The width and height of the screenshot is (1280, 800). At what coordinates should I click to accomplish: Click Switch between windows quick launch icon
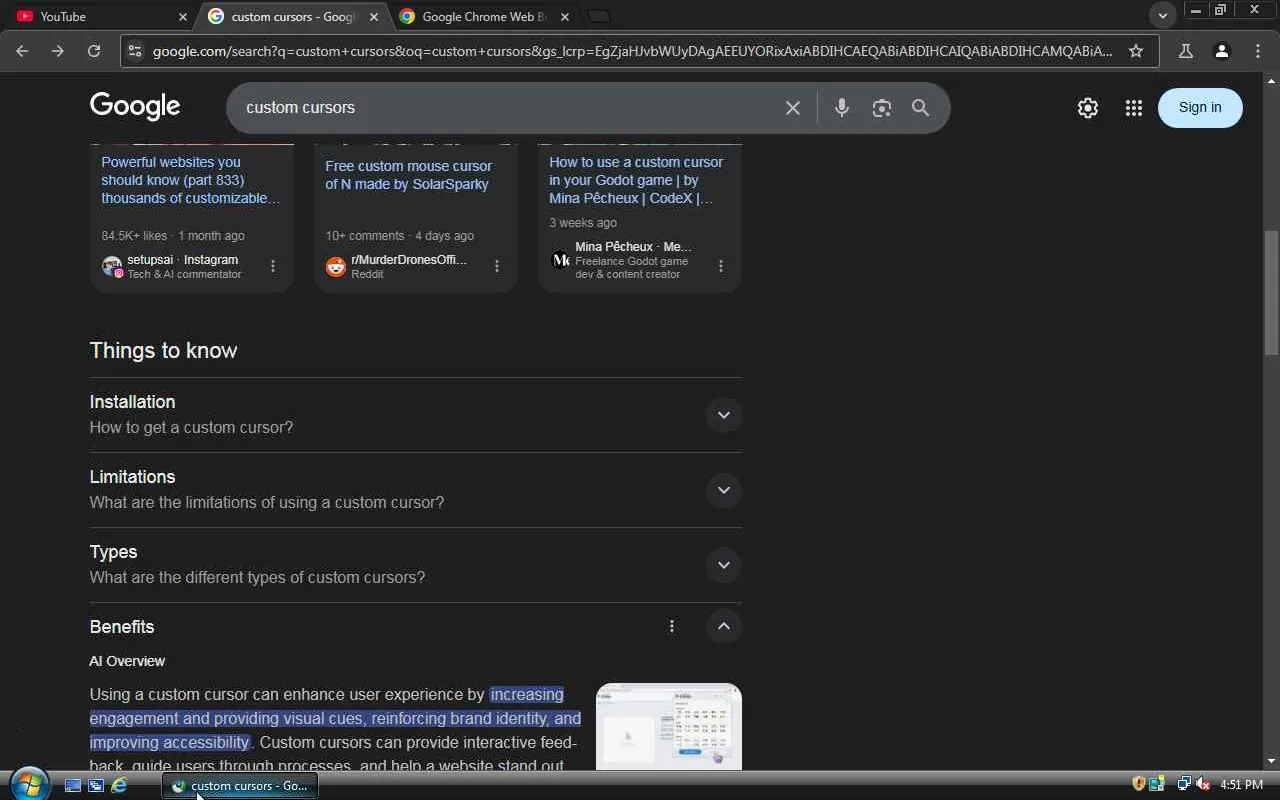point(96,786)
